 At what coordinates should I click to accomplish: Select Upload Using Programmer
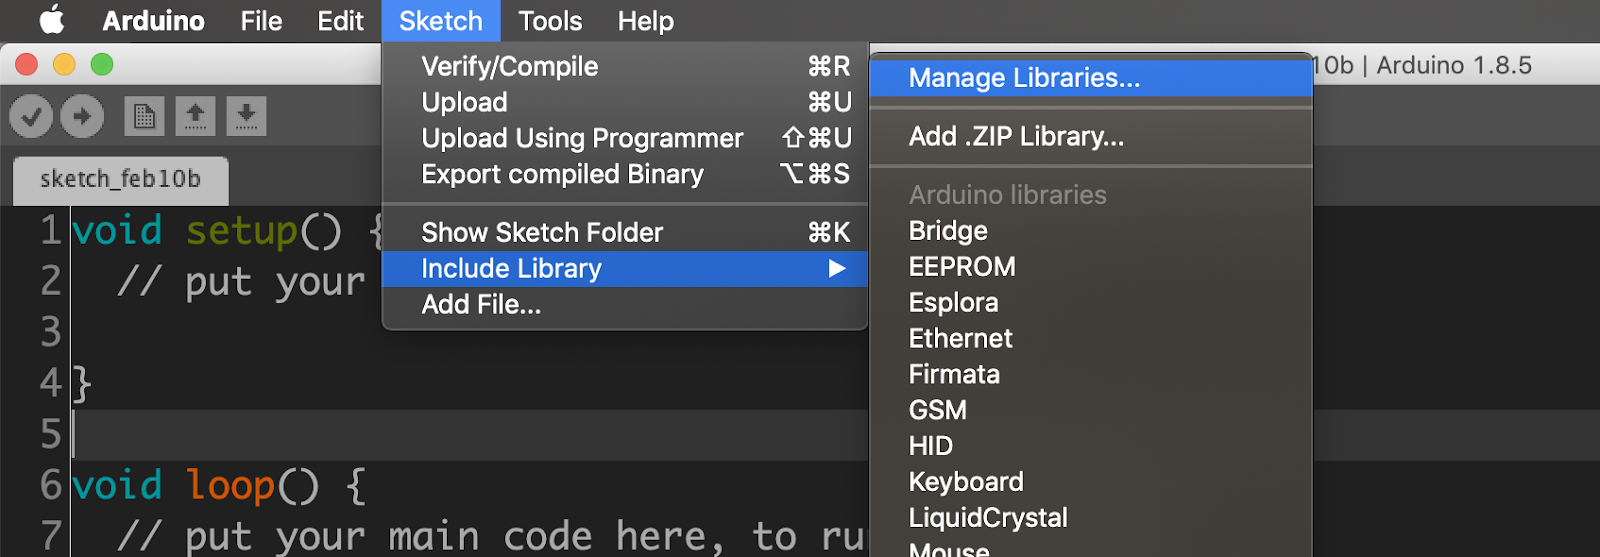(x=625, y=138)
